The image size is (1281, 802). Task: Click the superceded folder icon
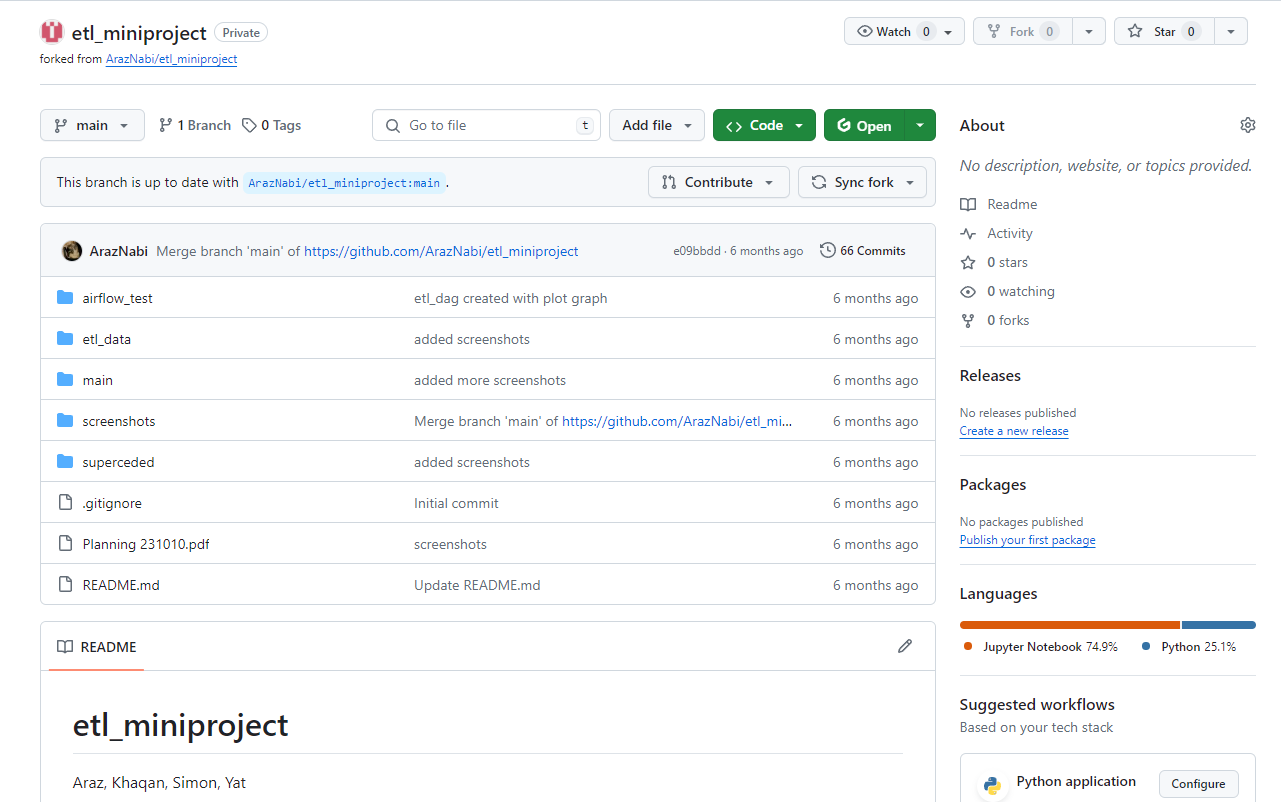(x=65, y=462)
